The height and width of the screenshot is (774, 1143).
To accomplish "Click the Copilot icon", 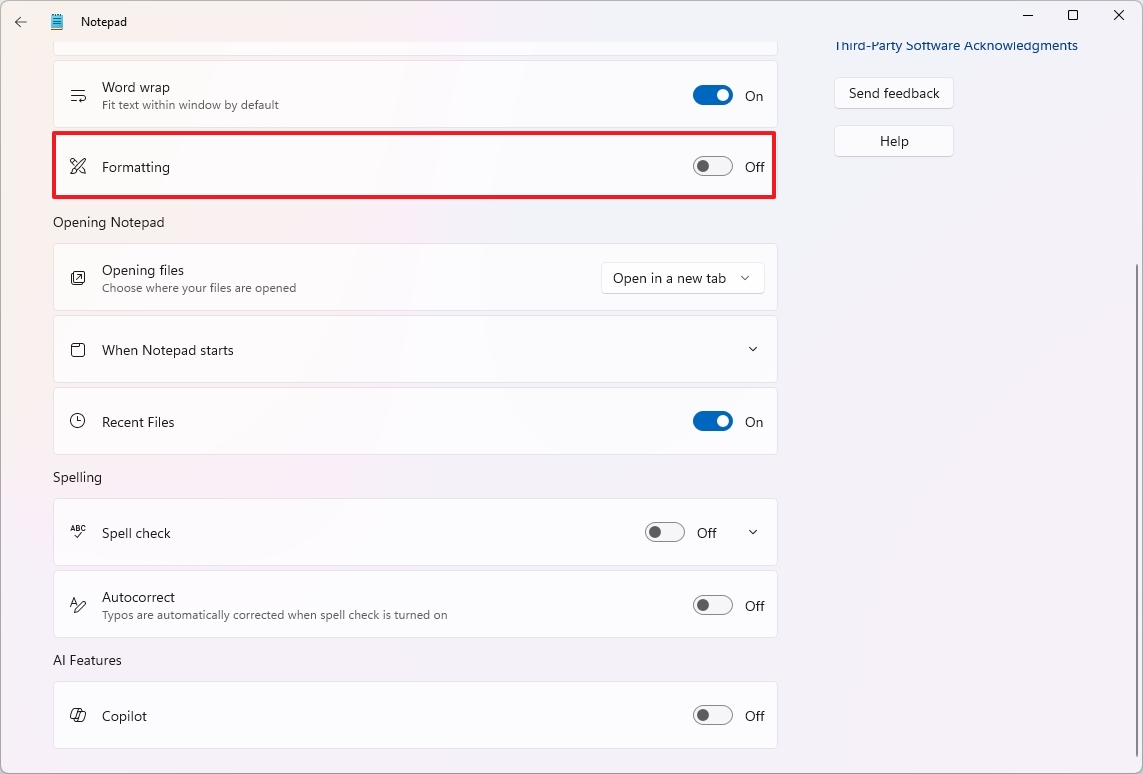I will click(78, 715).
